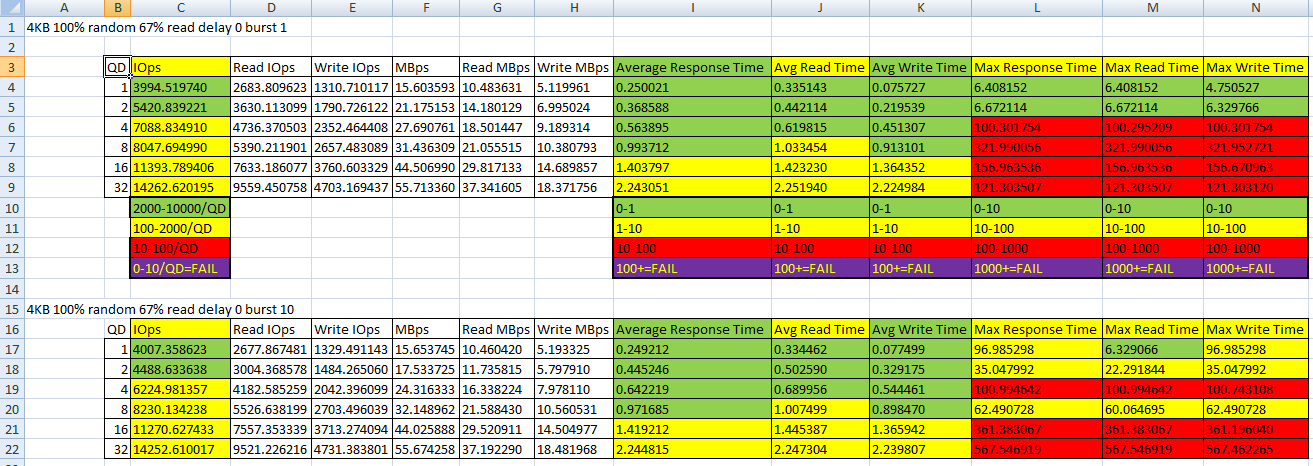This screenshot has width=1313, height=466.
Task: Click the red '10-100/QD' legend cell
Action: click(180, 248)
